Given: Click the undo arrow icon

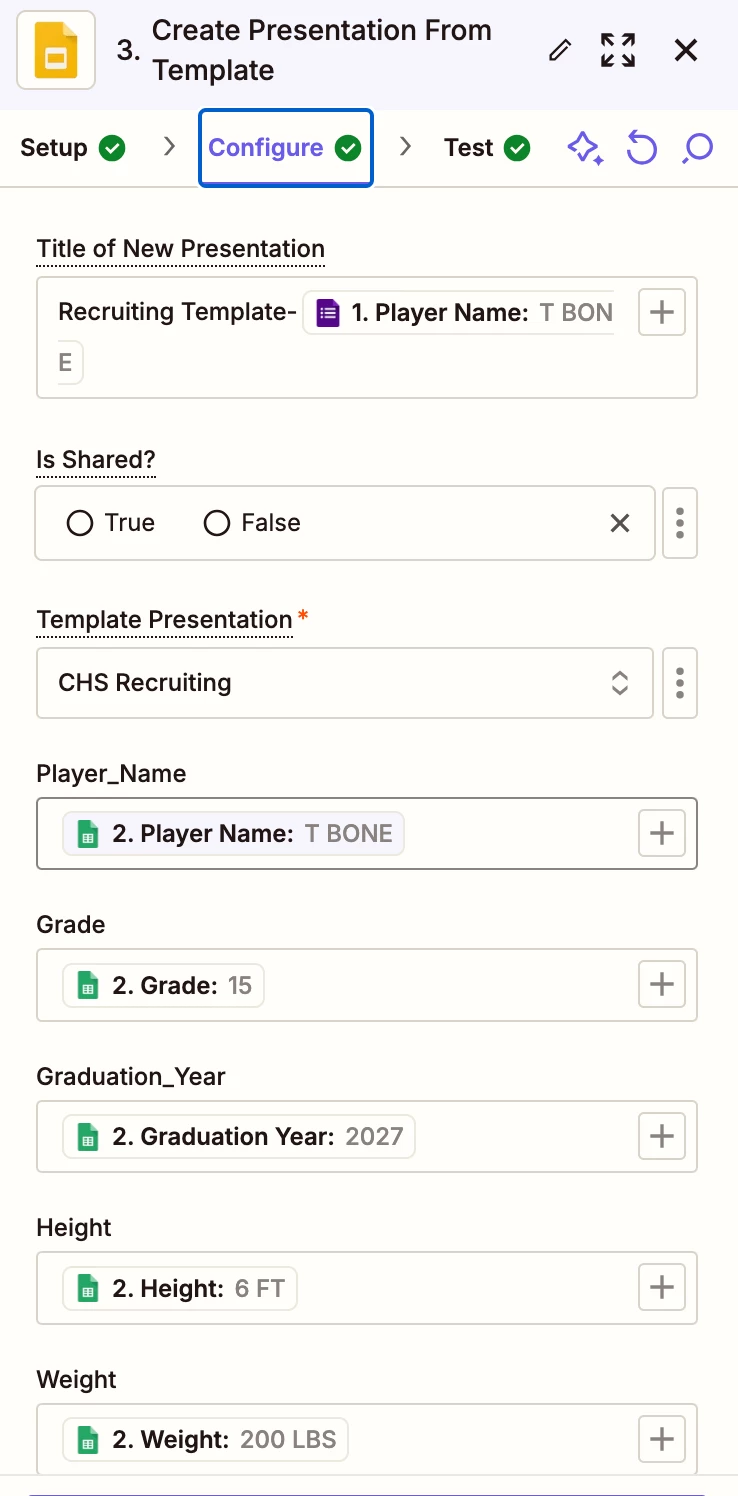Looking at the screenshot, I should tap(641, 148).
